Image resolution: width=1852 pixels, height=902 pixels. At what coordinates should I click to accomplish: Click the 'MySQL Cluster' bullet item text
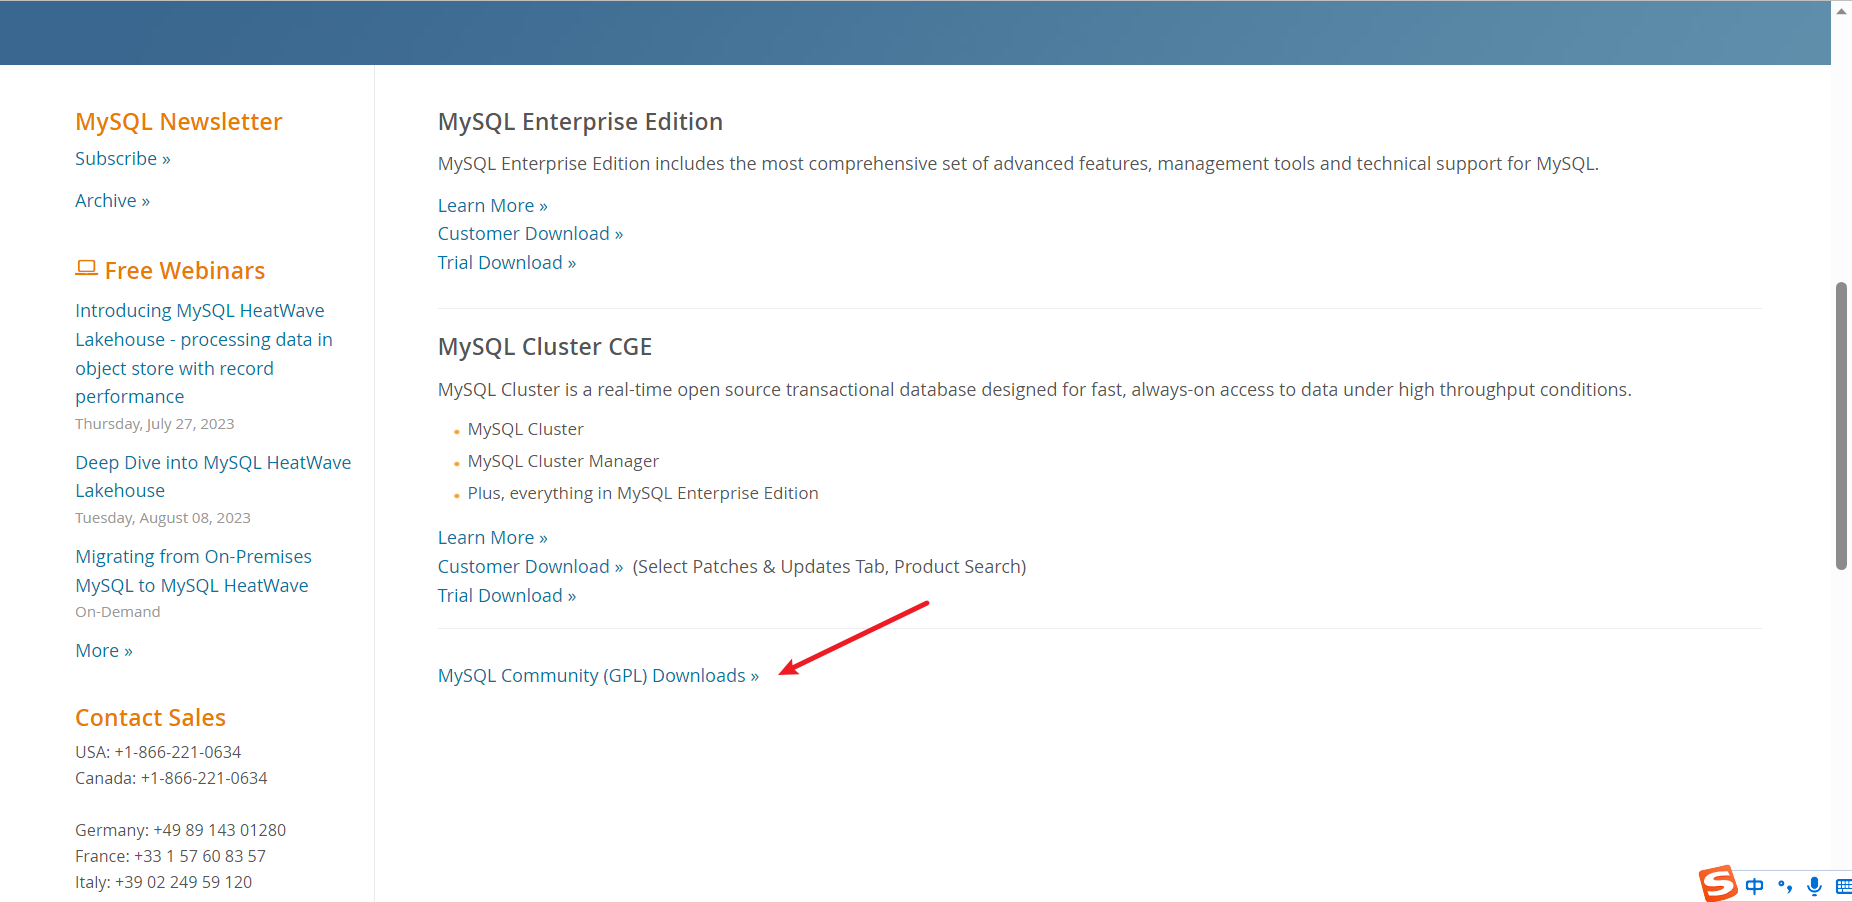point(525,429)
